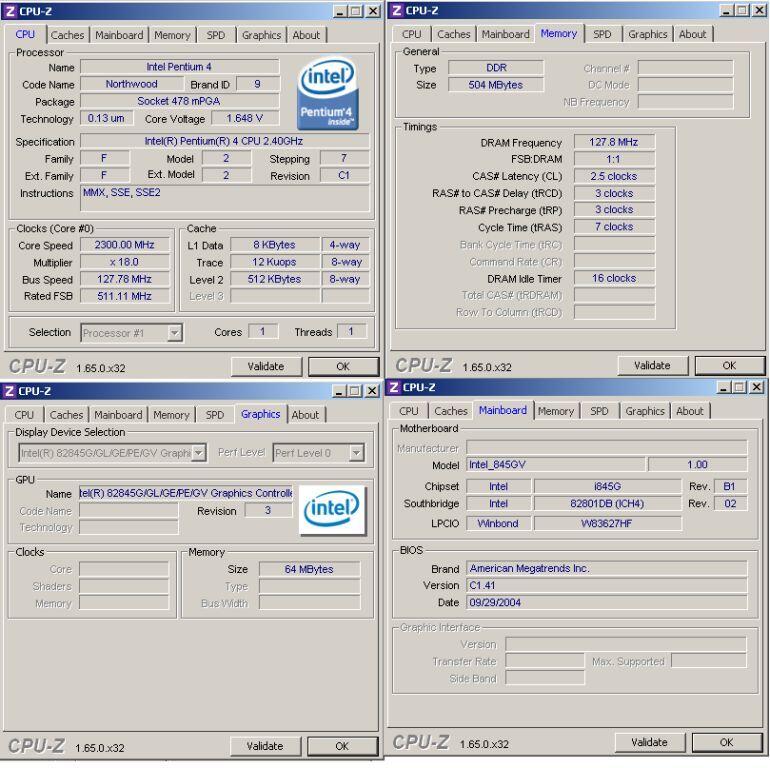Click the Core Speed value 2300.00 MHz
This screenshot has height=768, width=770.
(x=125, y=245)
